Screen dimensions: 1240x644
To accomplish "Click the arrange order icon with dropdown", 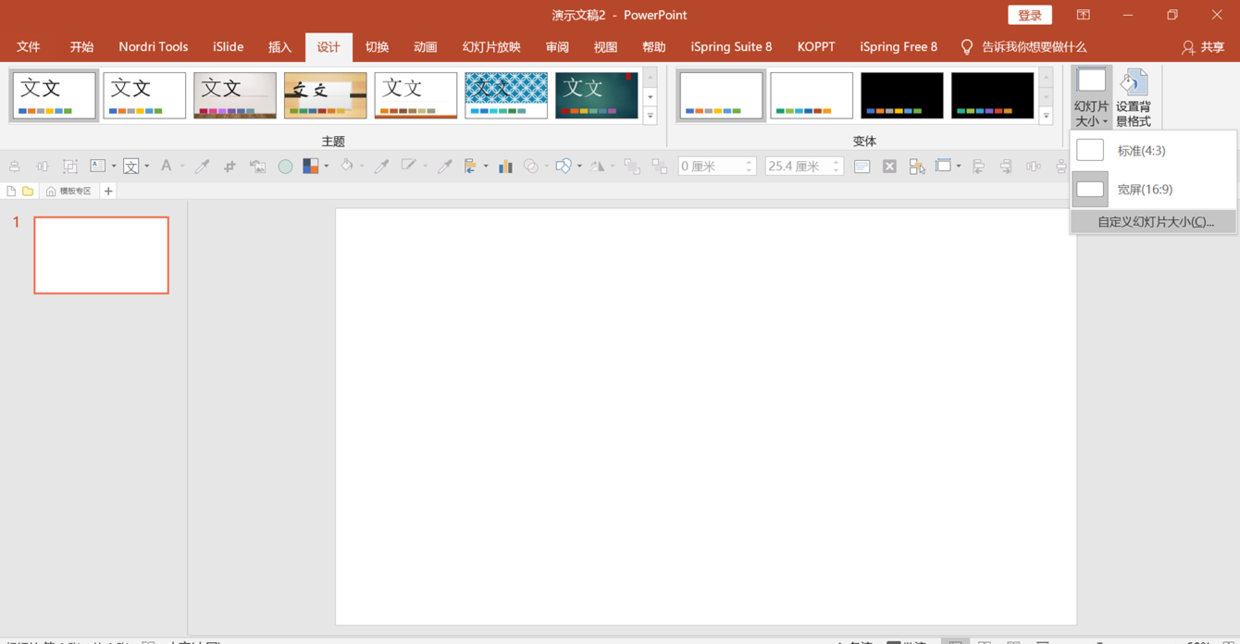I will click(x=470, y=166).
